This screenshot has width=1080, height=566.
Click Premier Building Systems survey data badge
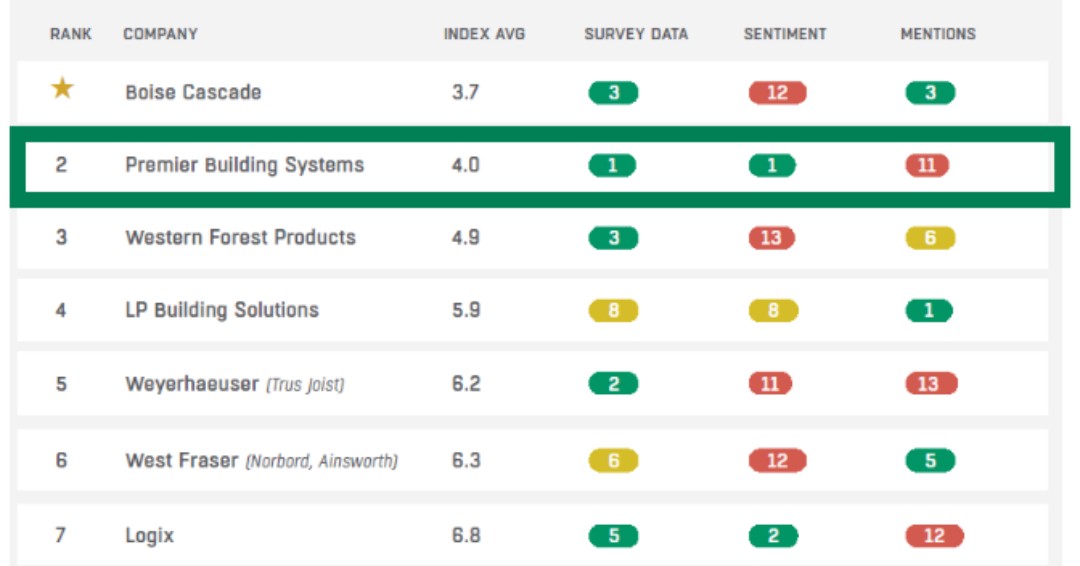click(612, 165)
